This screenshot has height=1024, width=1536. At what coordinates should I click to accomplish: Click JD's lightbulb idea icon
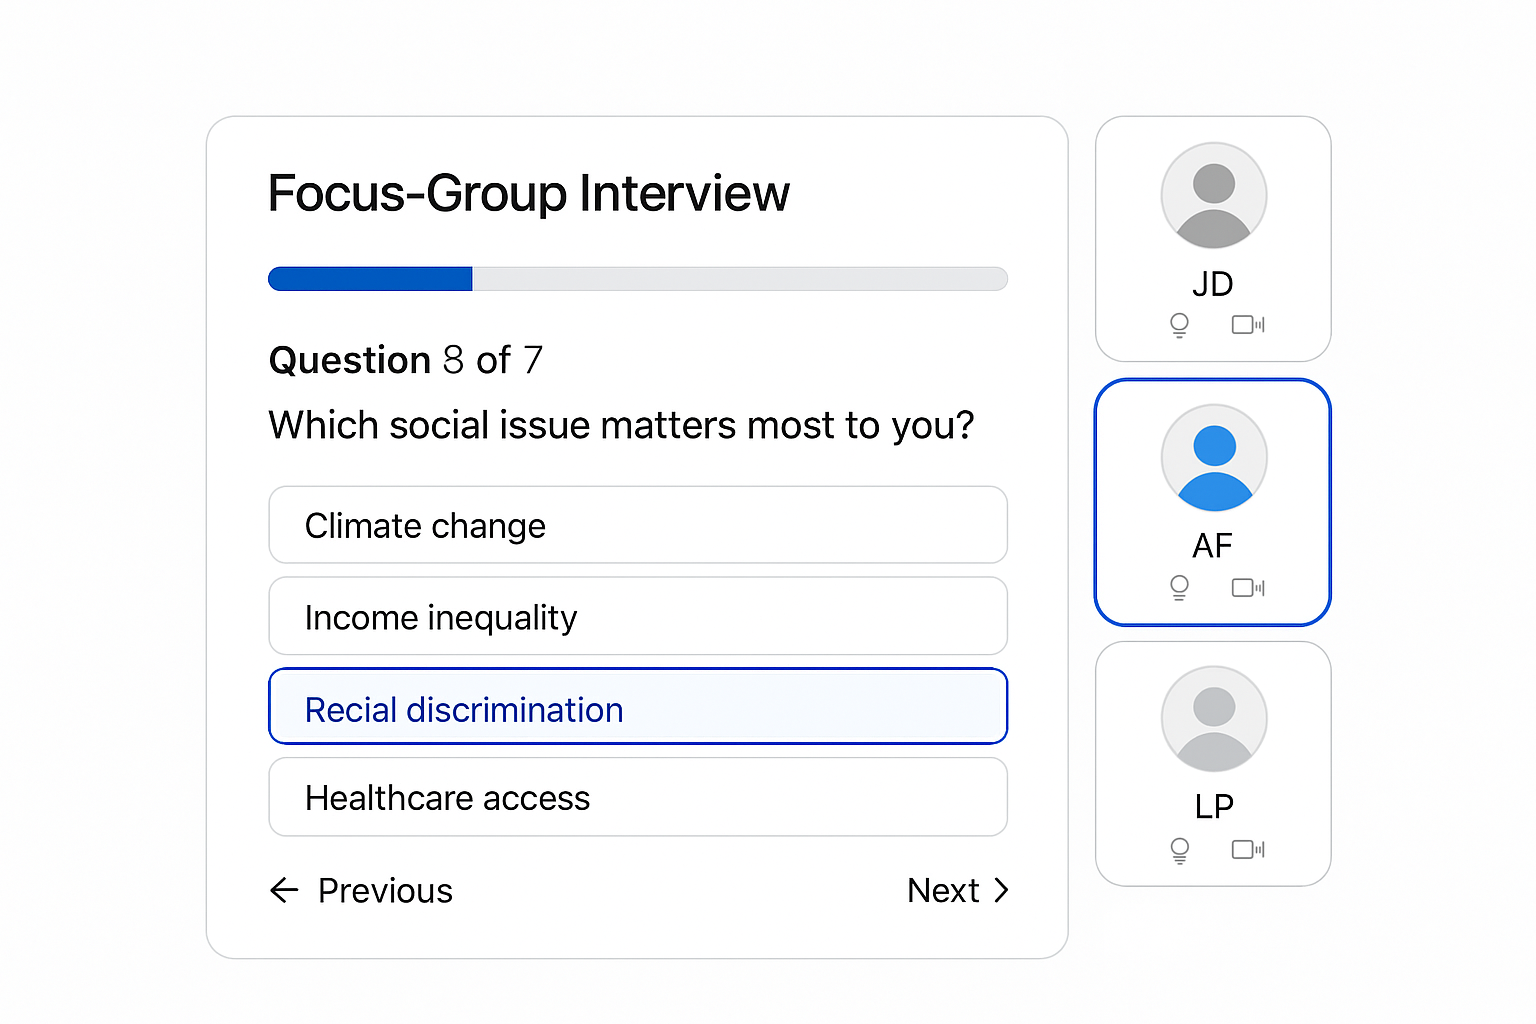click(1179, 325)
